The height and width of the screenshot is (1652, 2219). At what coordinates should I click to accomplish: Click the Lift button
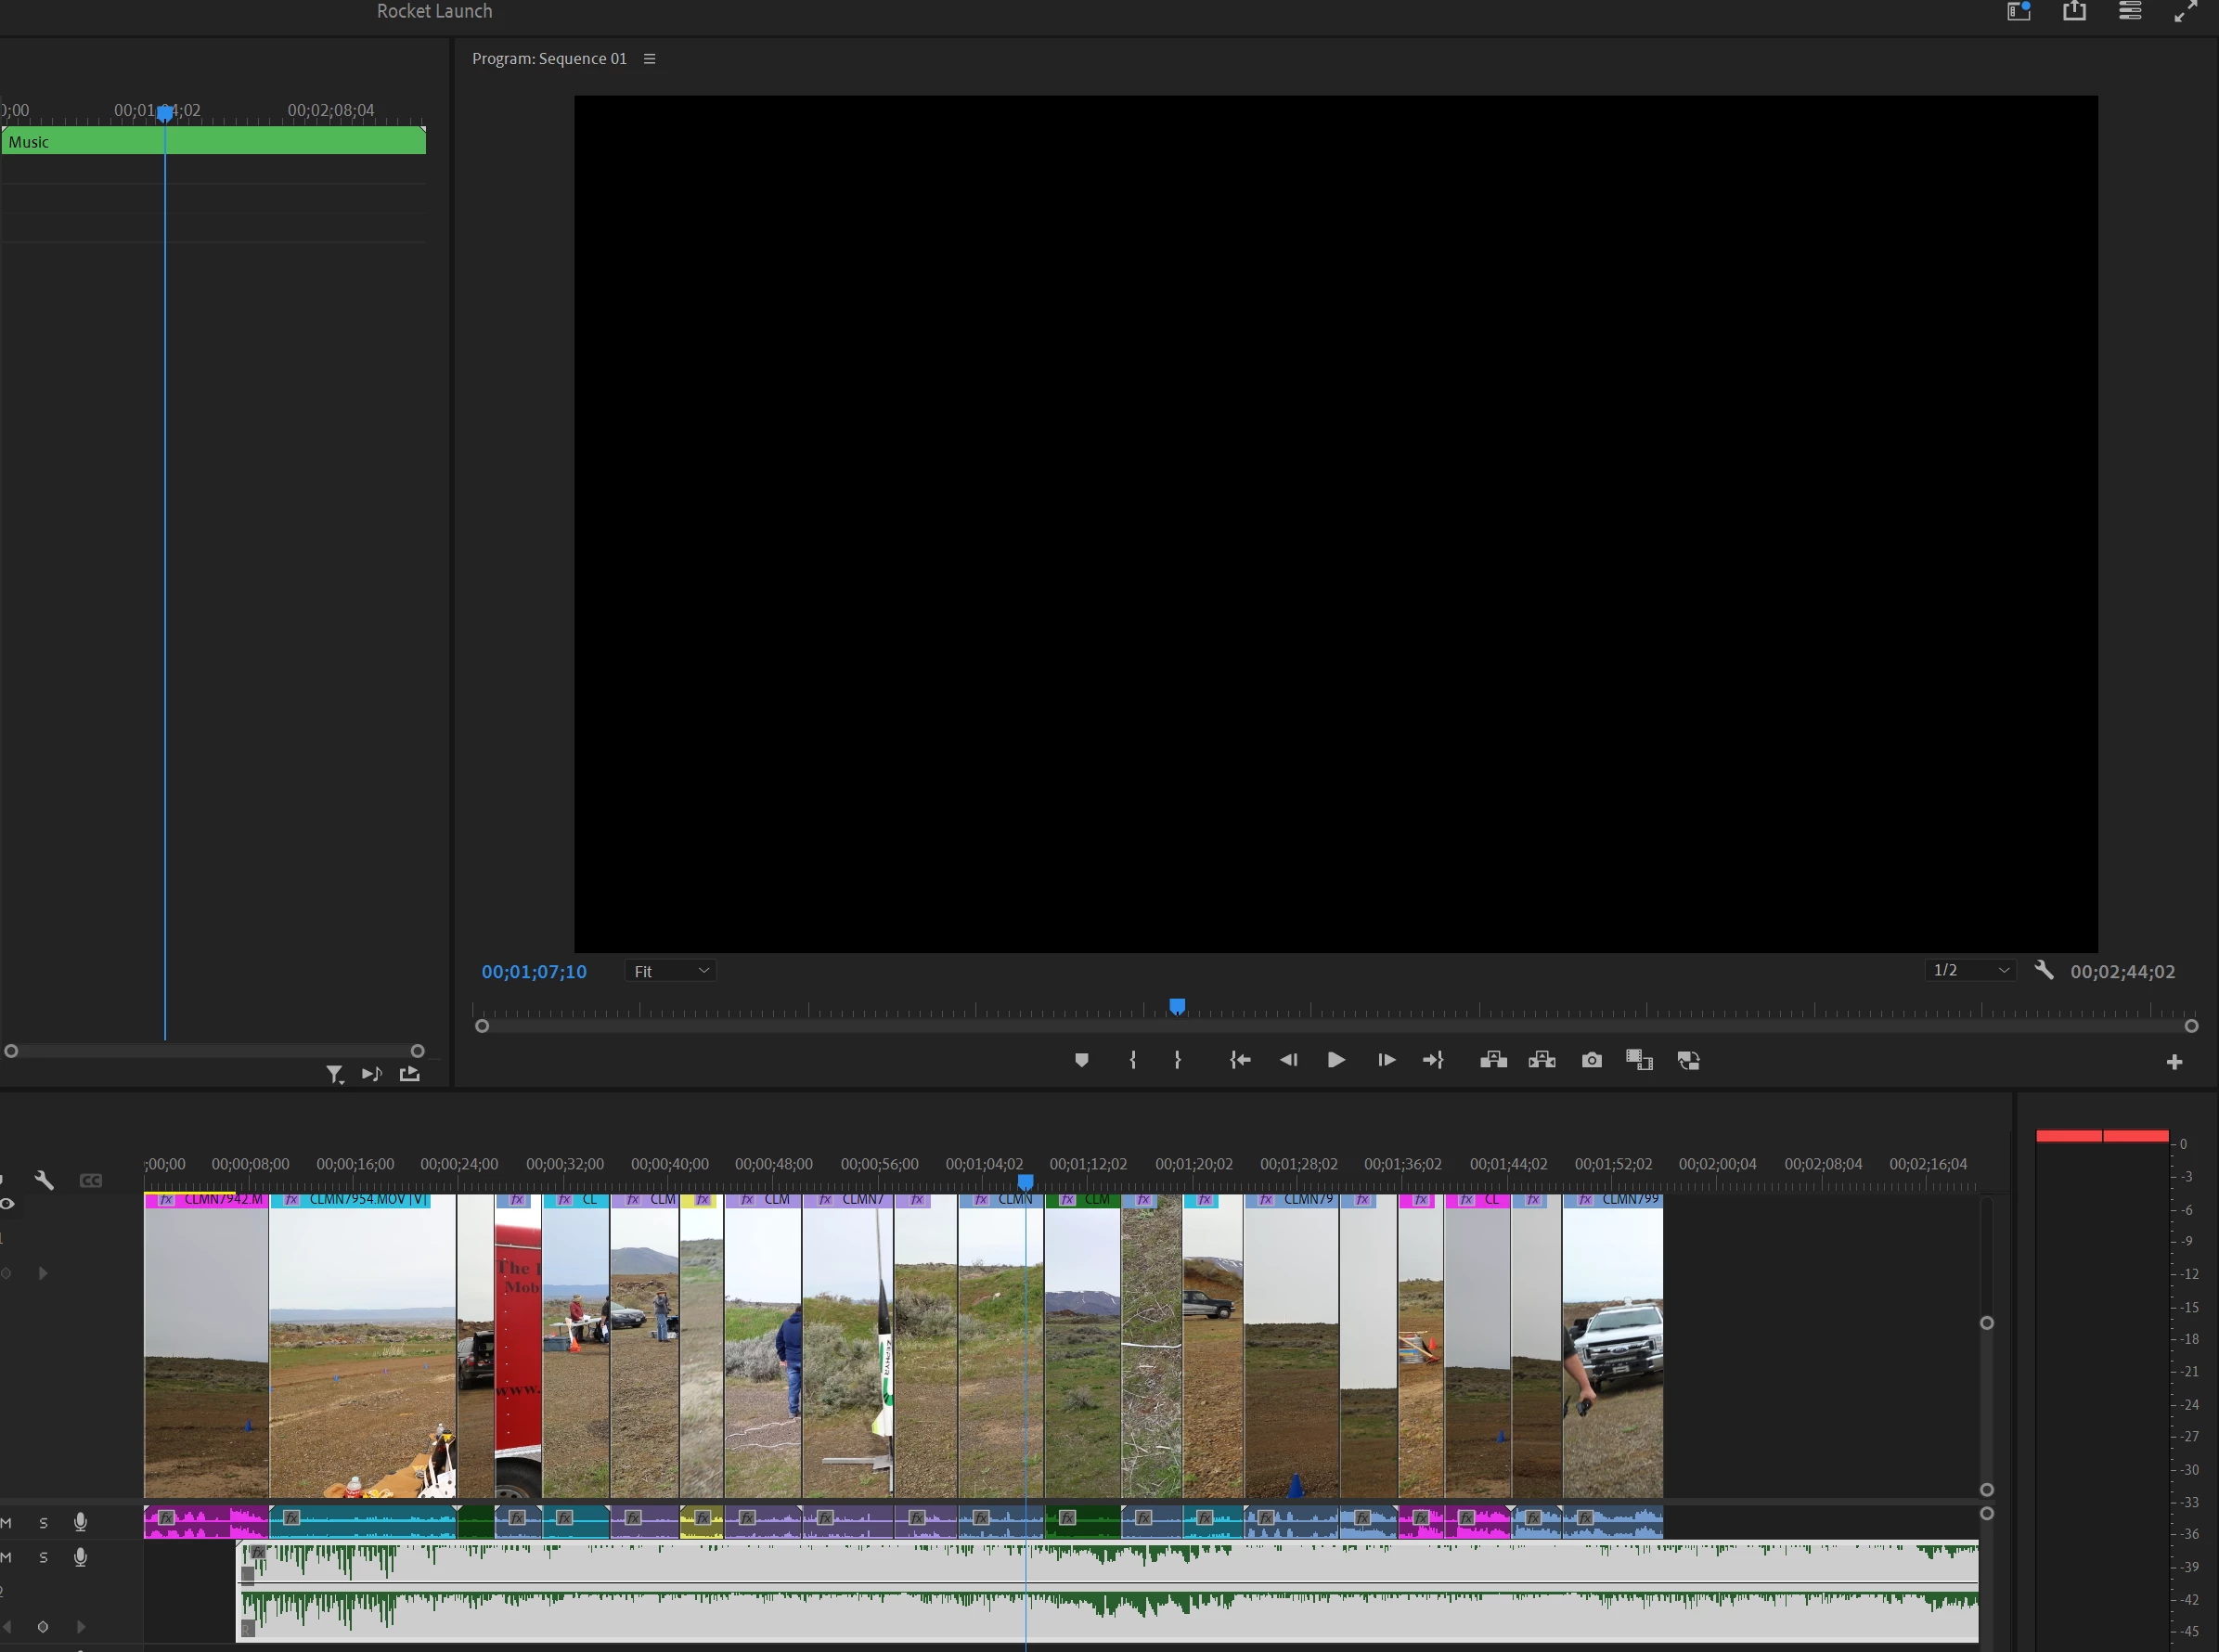point(1493,1060)
